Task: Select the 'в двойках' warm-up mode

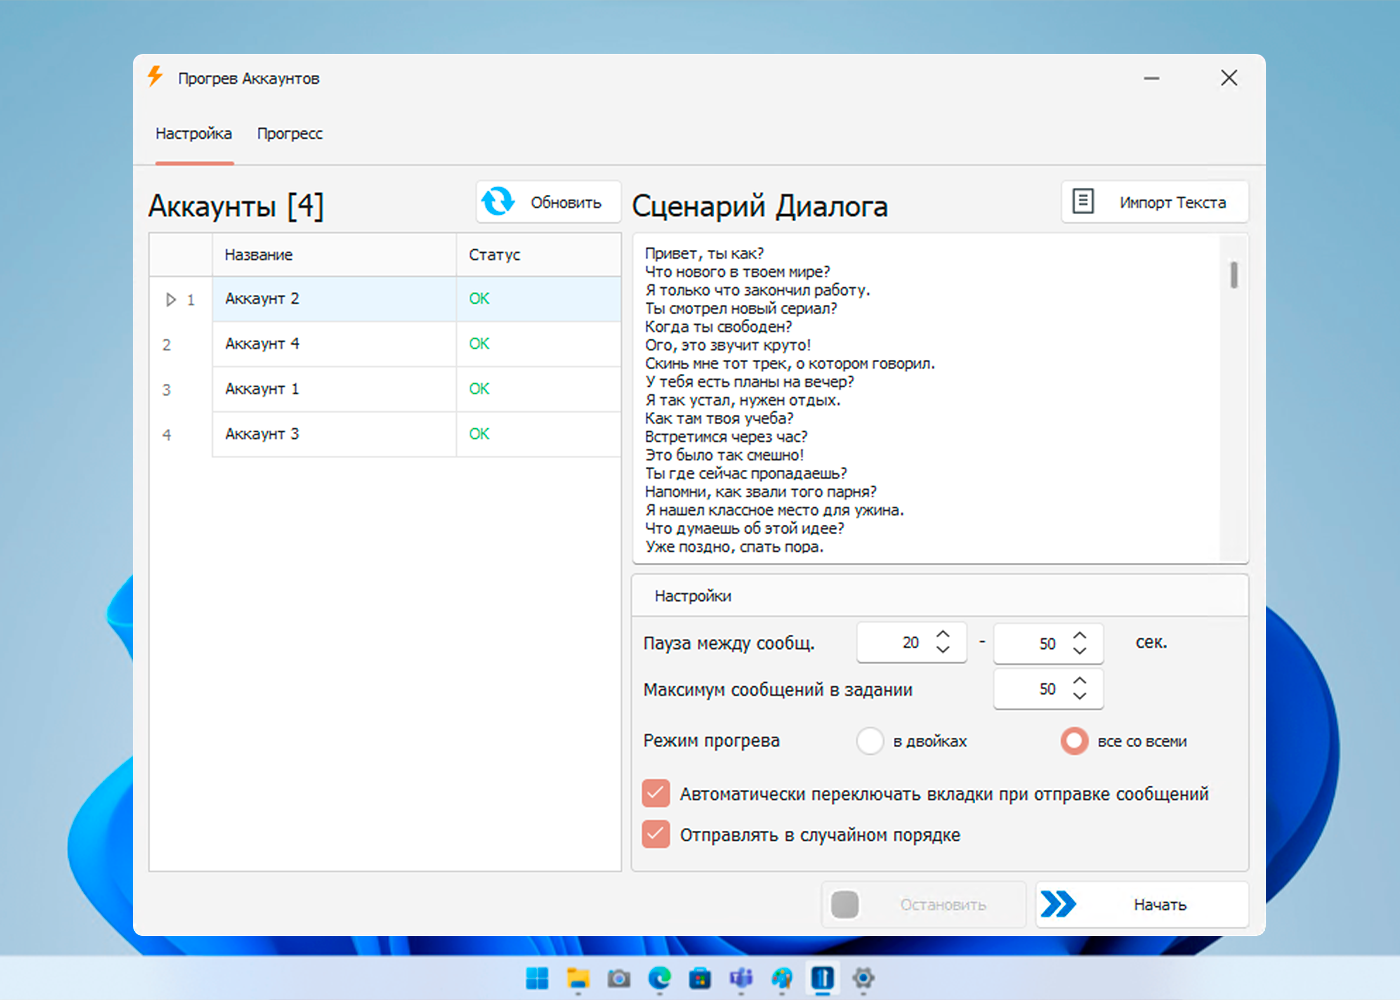Action: click(870, 741)
